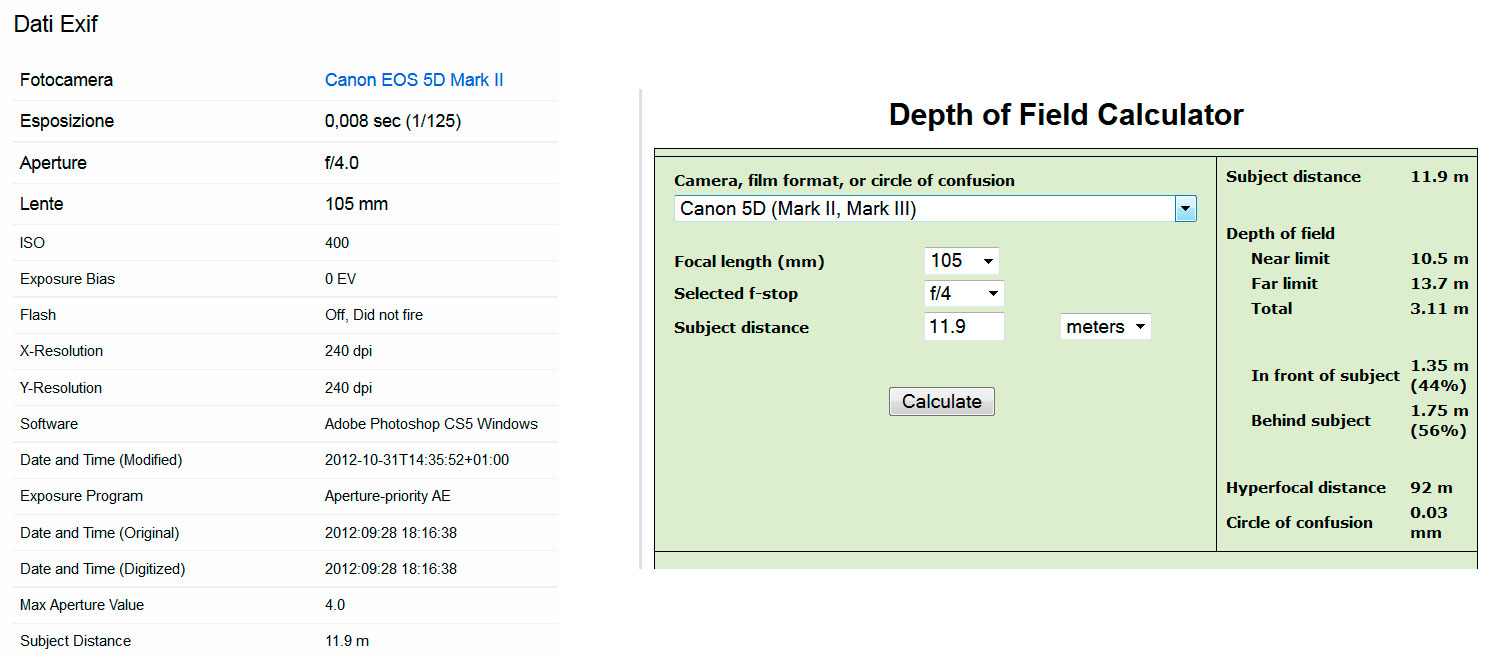Select the Date and Time (Digitized) value

[391, 569]
